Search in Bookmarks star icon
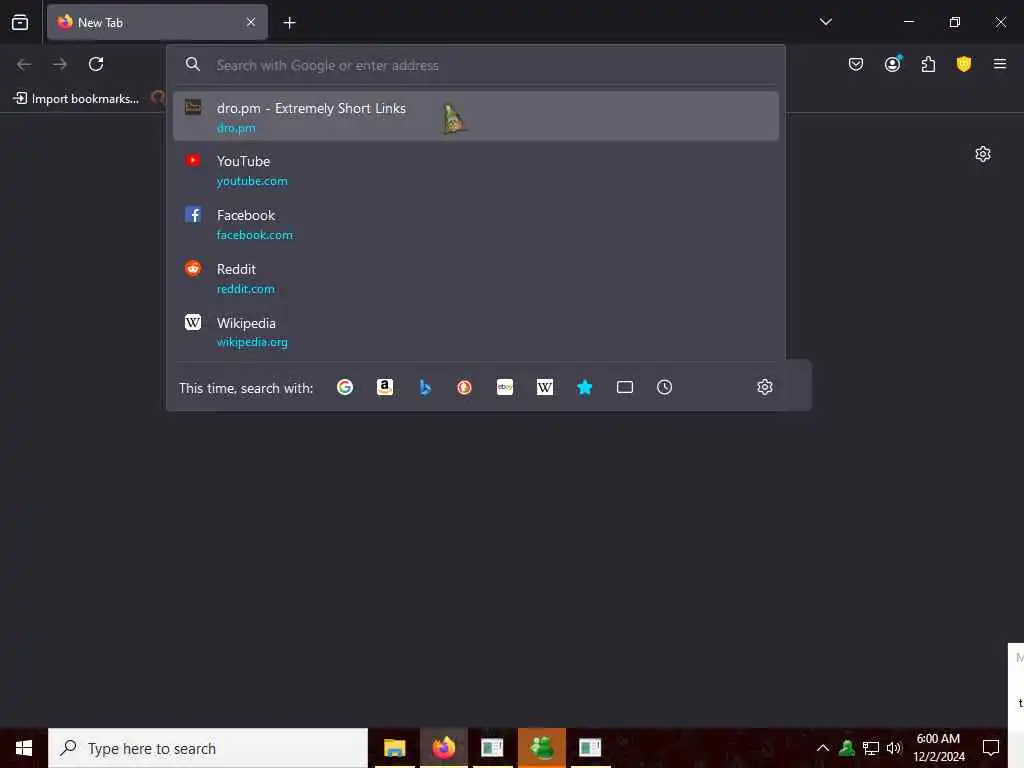The width and height of the screenshot is (1024, 768). point(584,387)
